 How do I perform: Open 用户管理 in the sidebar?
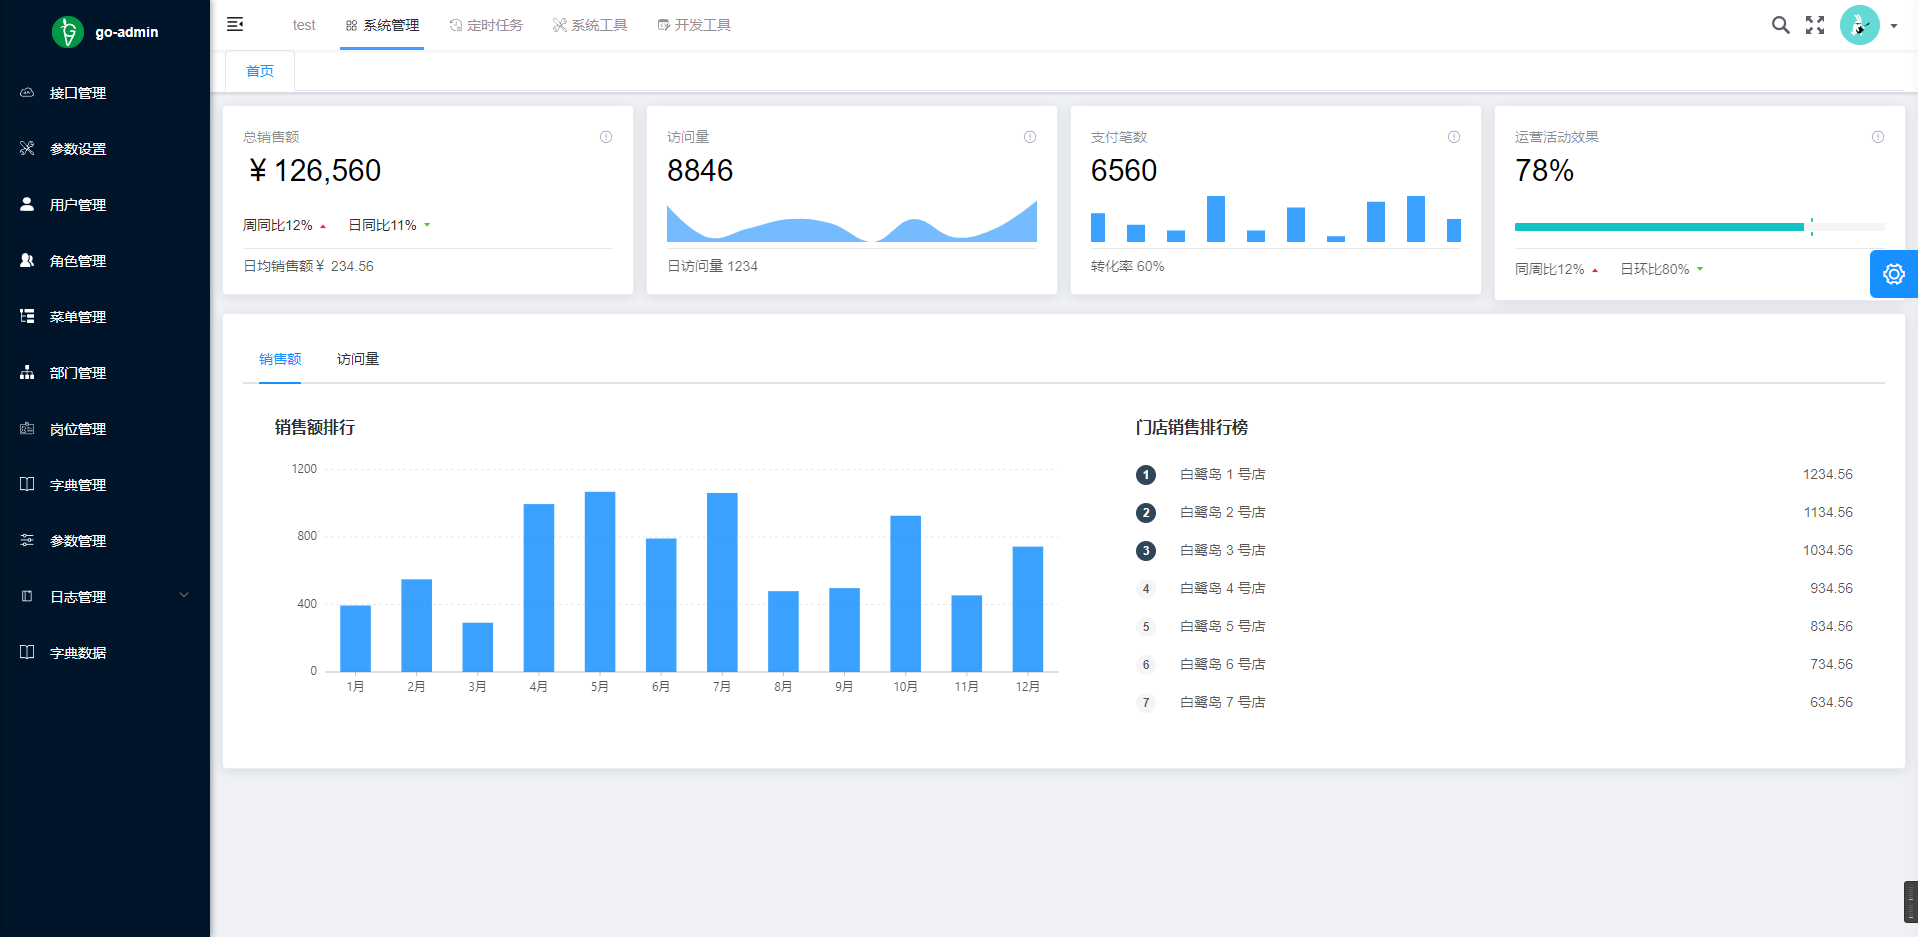(78, 205)
